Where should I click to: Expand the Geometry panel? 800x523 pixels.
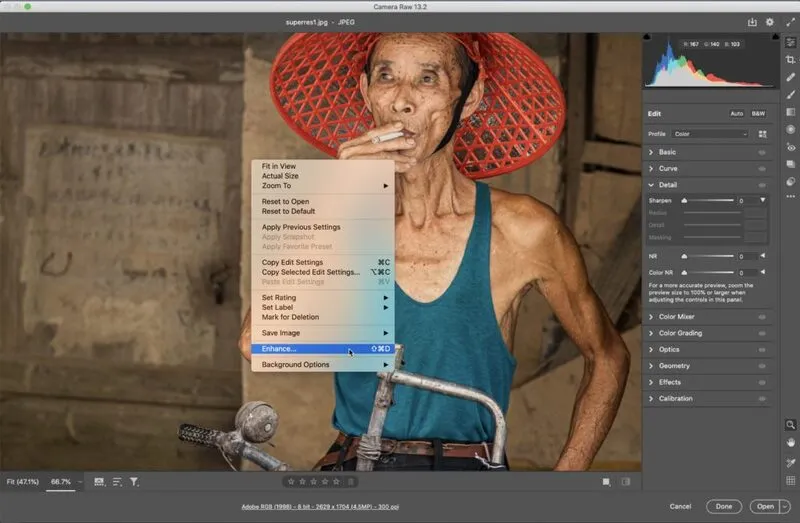coord(651,366)
